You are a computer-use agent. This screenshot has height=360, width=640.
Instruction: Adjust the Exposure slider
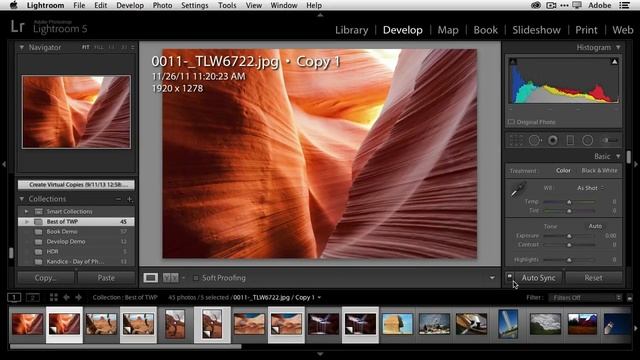[569, 236]
